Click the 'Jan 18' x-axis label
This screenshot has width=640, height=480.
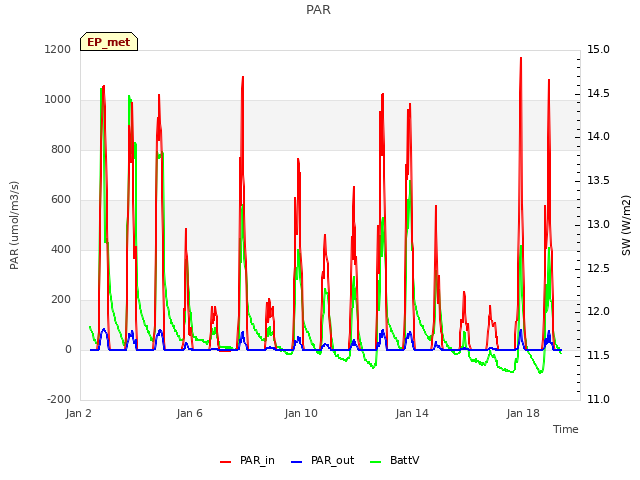click(x=523, y=413)
